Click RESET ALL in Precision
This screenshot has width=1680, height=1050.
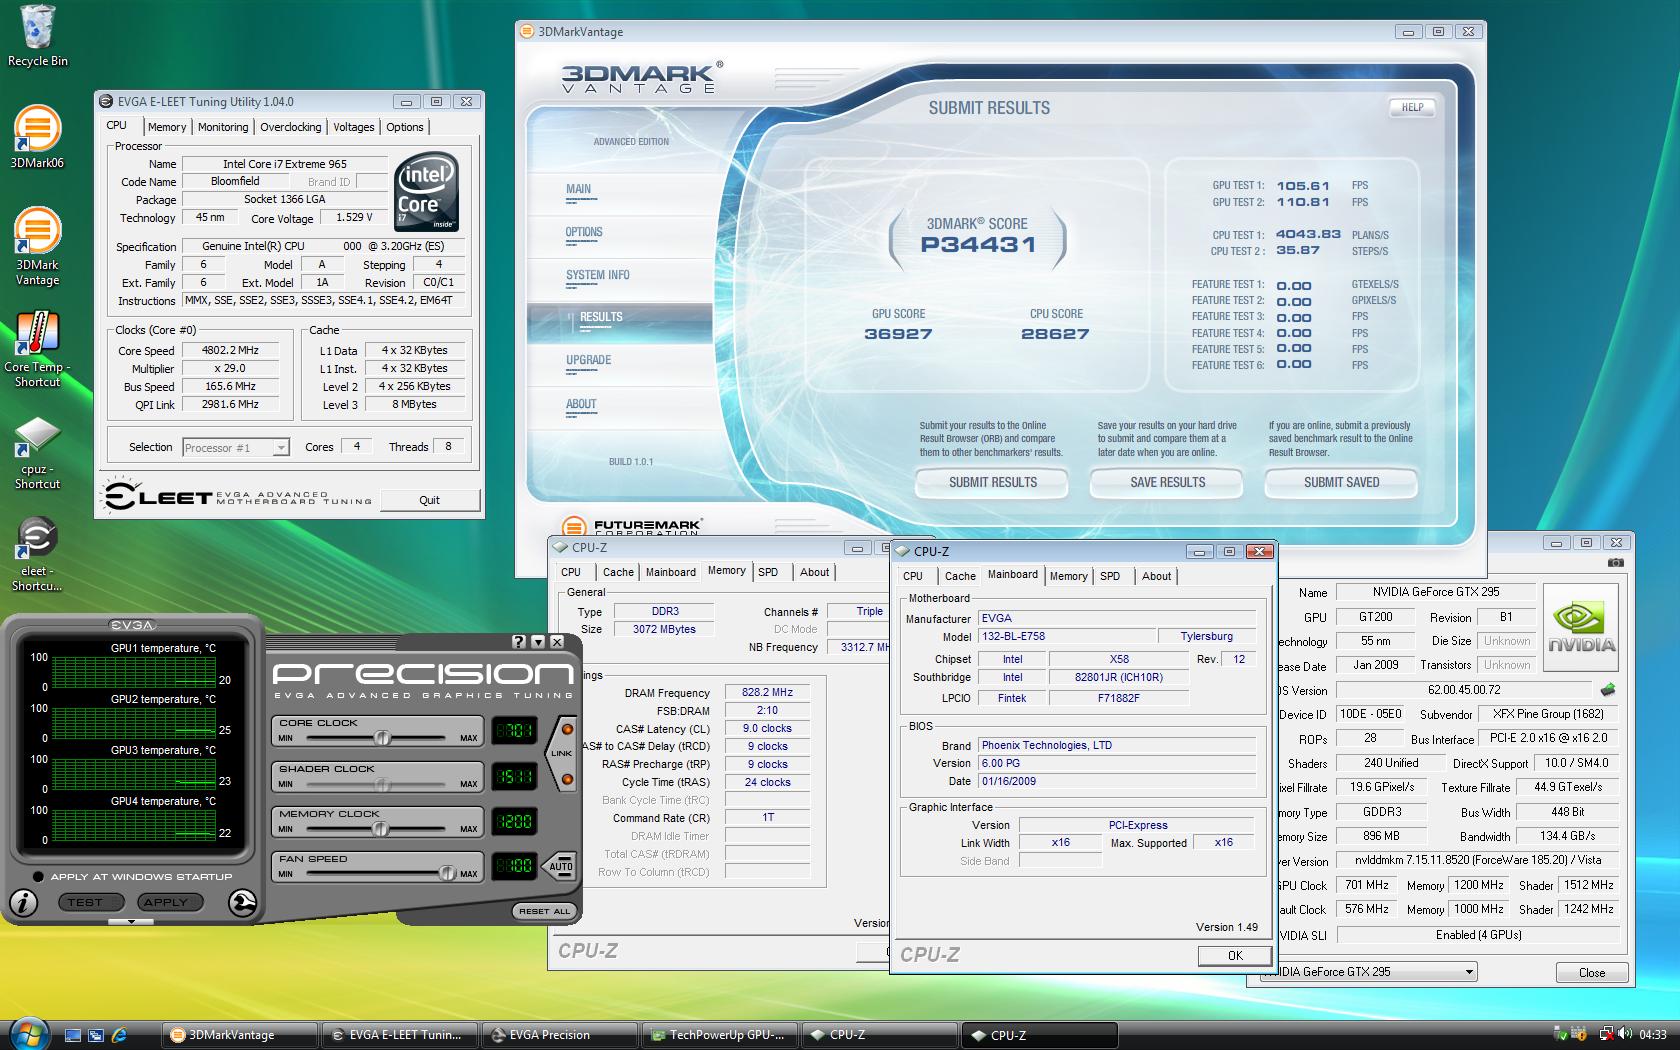pyautogui.click(x=544, y=911)
